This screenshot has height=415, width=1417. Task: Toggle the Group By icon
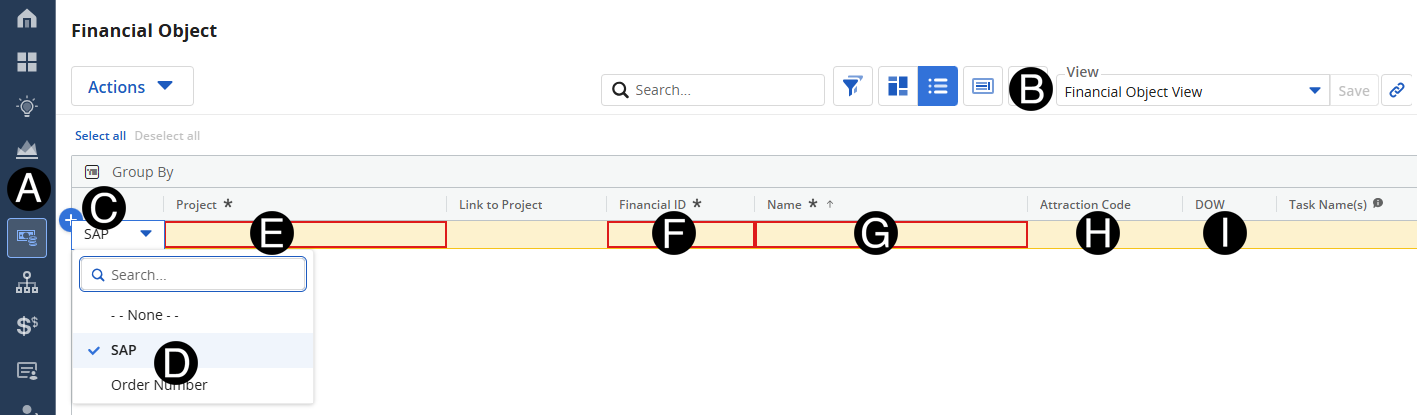pos(93,172)
